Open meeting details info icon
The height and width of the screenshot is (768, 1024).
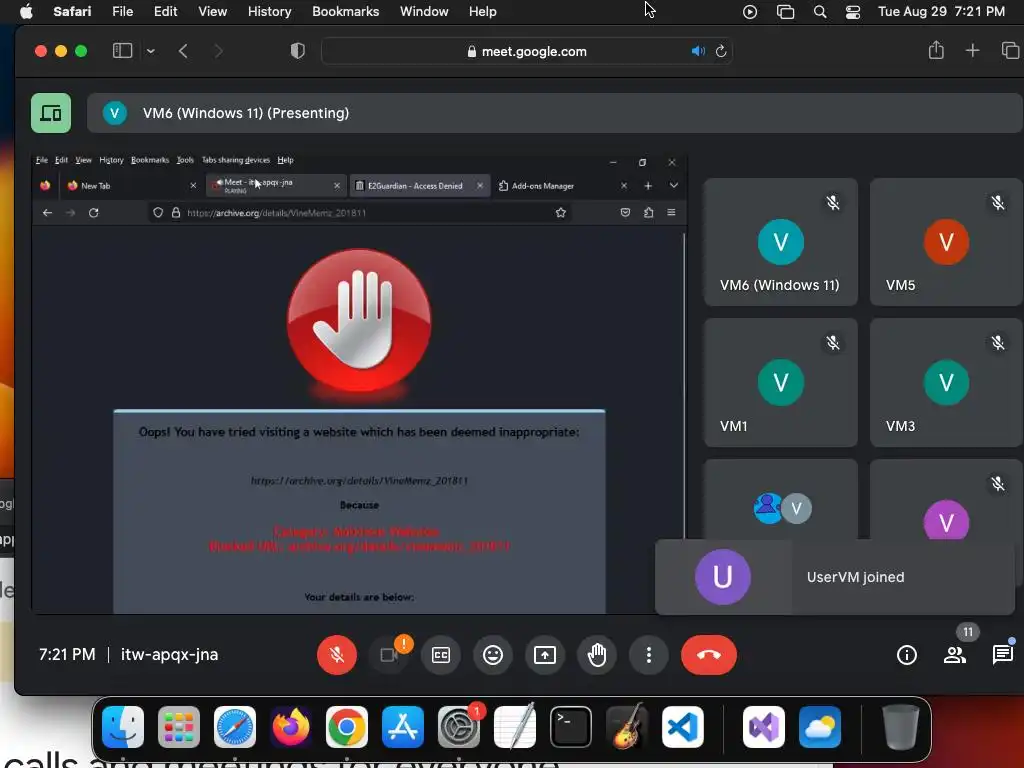(906, 654)
